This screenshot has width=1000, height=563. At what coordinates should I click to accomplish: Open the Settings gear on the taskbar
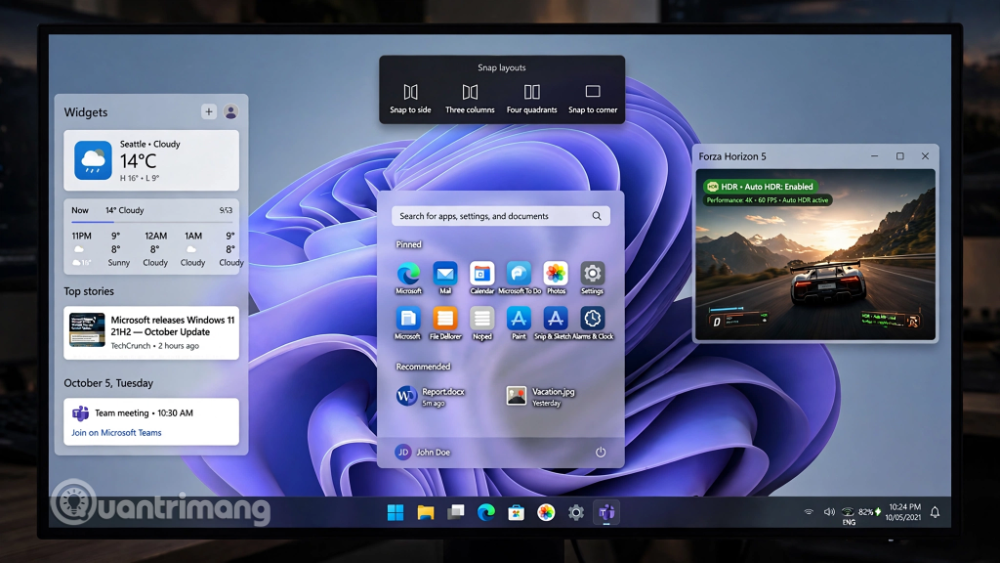(576, 512)
